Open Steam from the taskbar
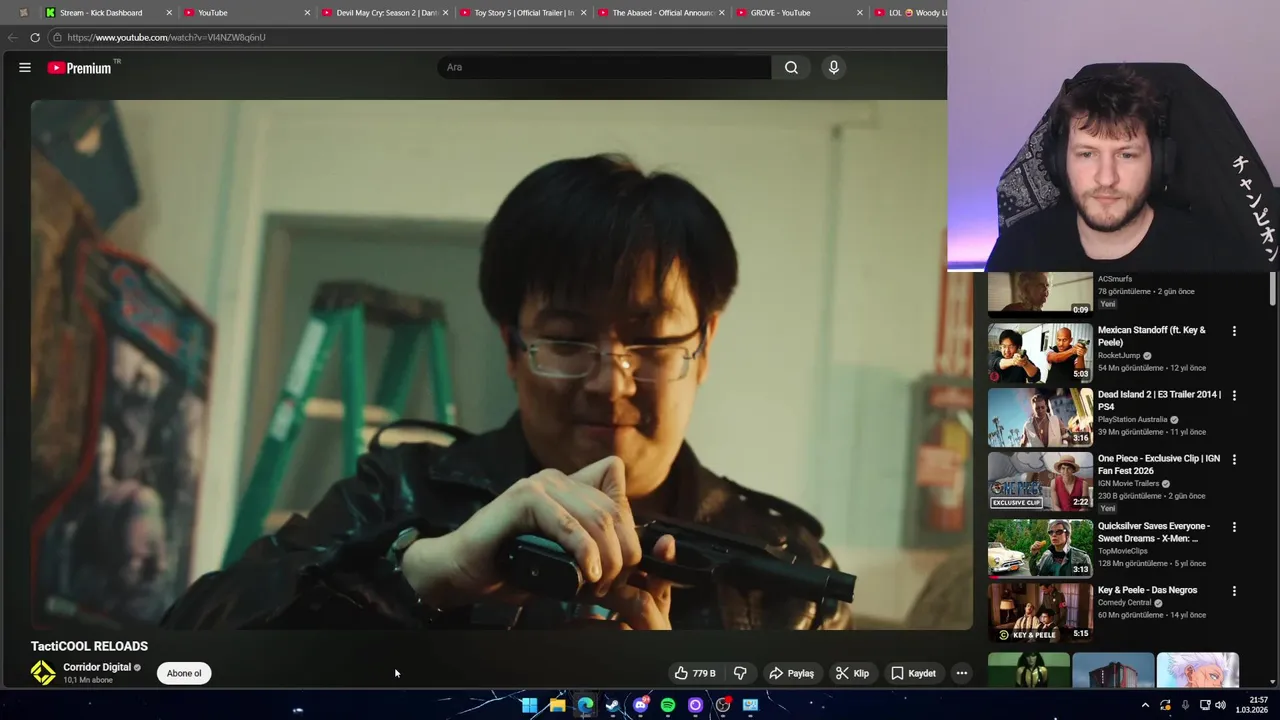The width and height of the screenshot is (1280, 720). tap(612, 705)
